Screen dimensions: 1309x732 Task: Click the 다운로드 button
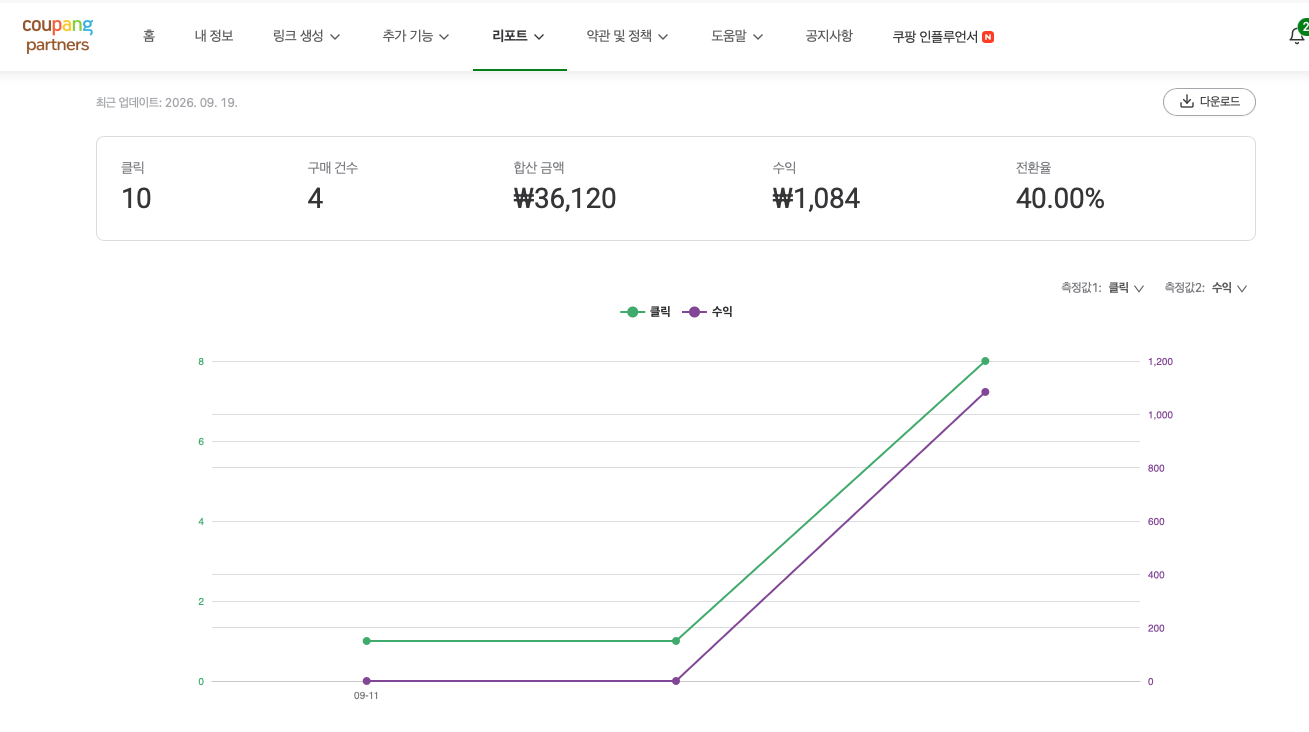click(1209, 102)
